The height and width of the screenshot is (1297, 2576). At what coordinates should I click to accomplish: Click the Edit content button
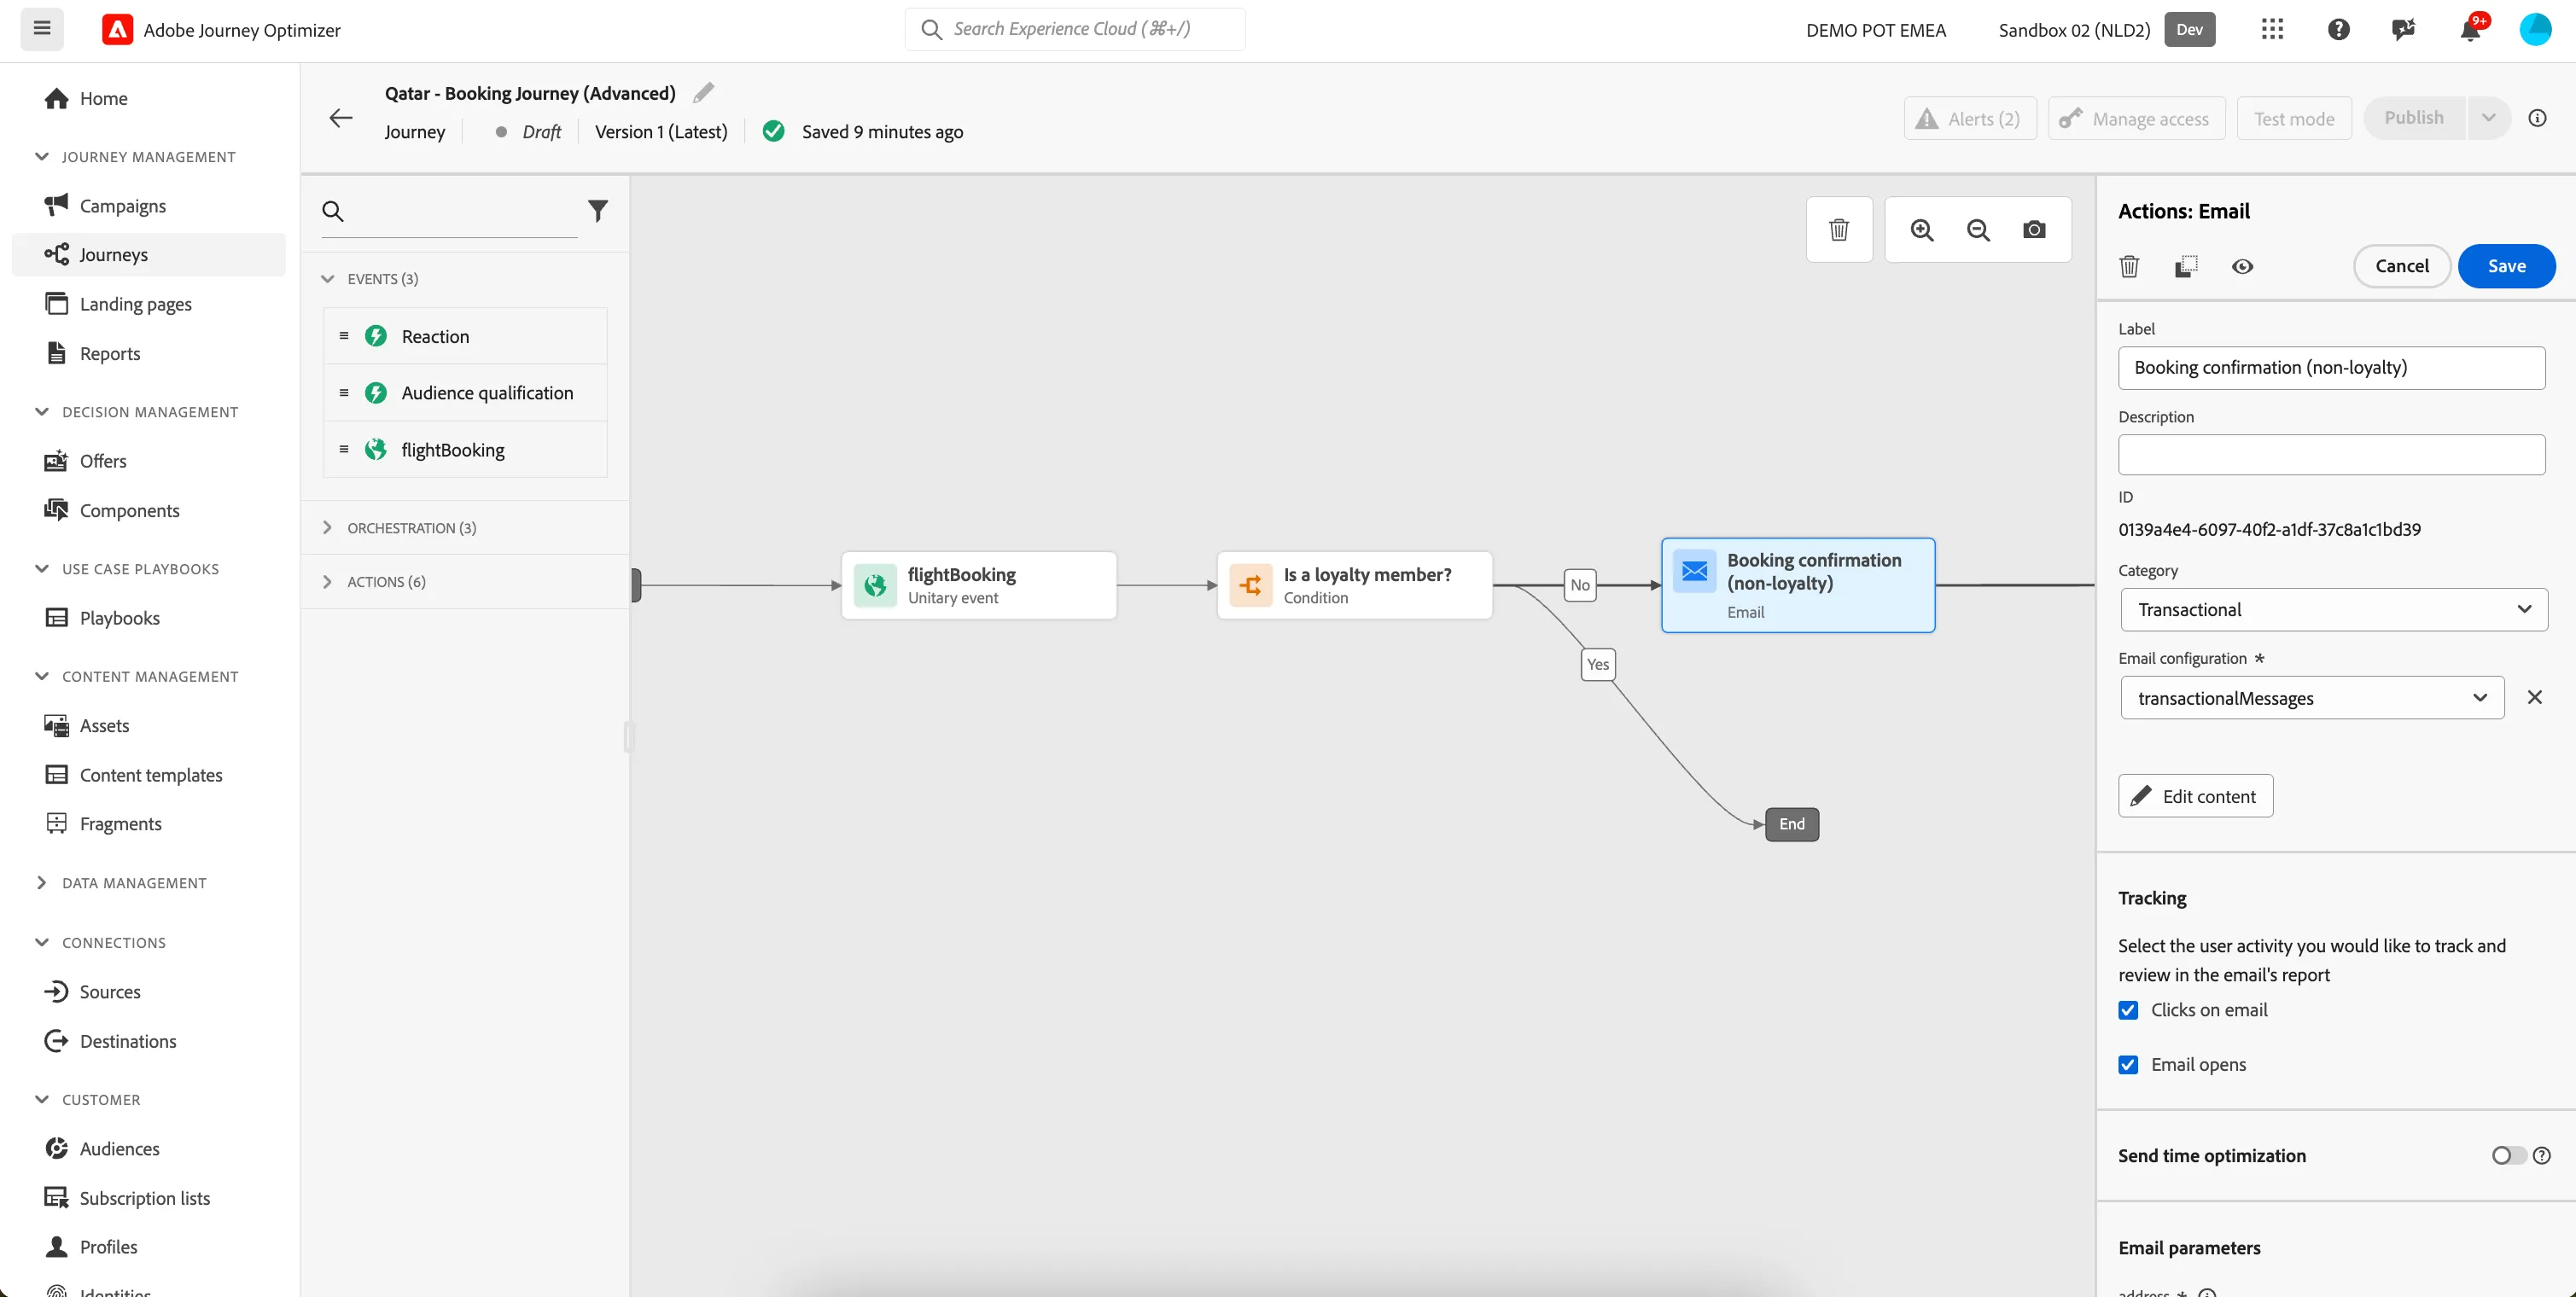pos(2195,796)
